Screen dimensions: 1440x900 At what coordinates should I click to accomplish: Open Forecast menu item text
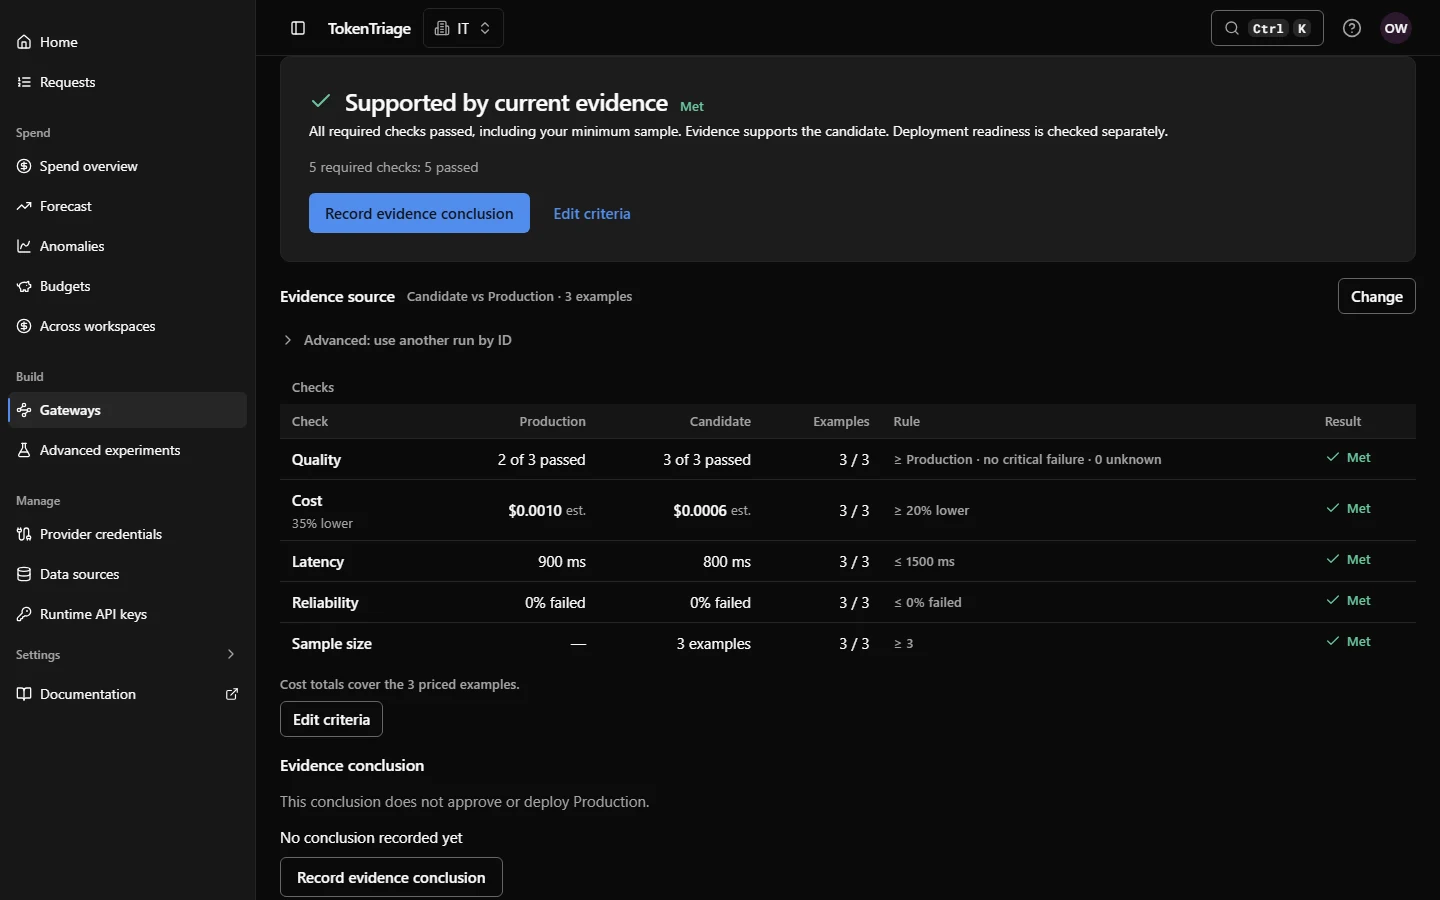pyautogui.click(x=66, y=206)
